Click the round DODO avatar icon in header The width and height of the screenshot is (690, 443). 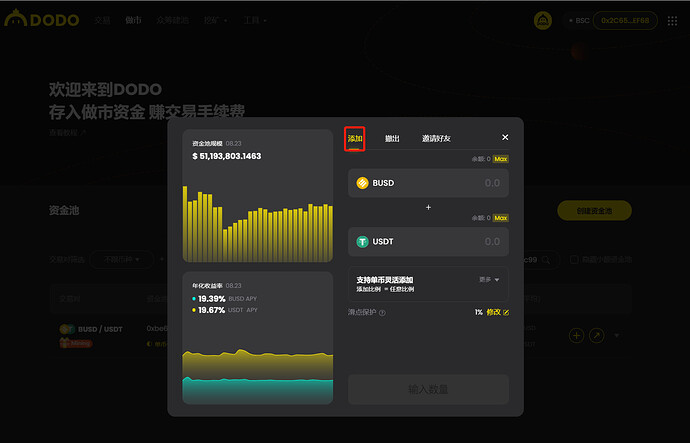[x=543, y=20]
